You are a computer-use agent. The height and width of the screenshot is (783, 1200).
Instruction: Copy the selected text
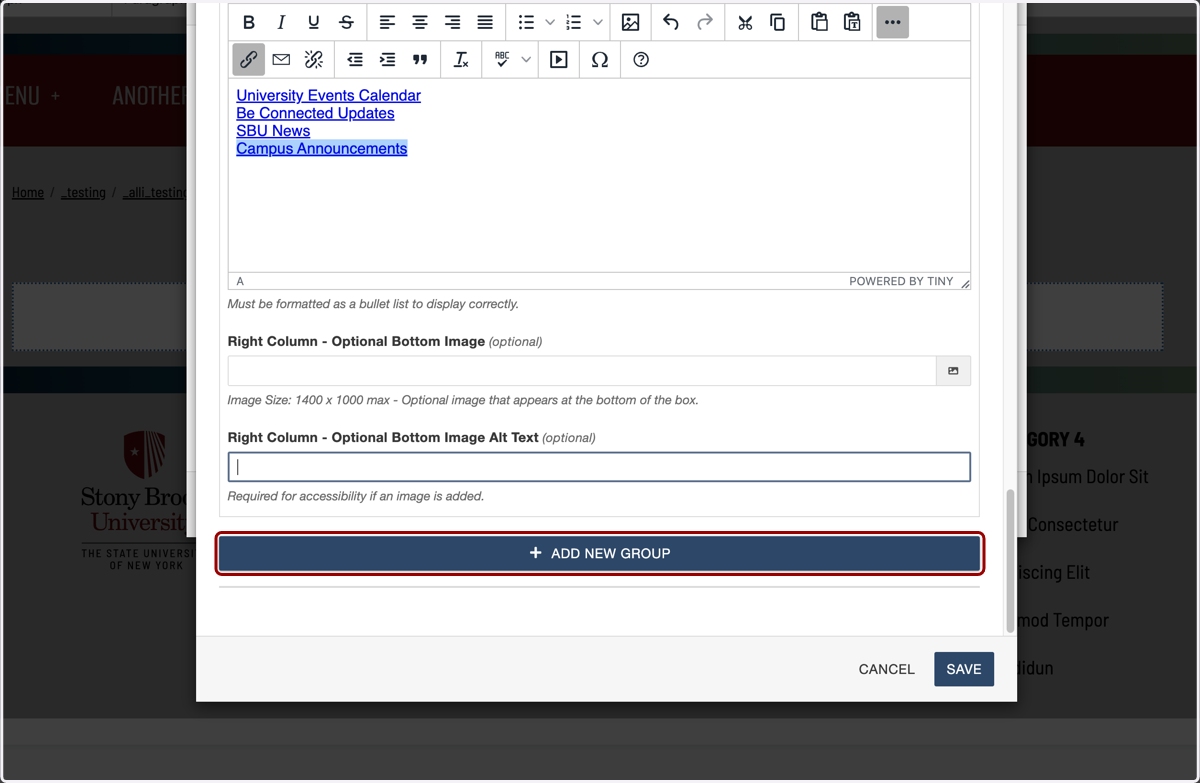(x=778, y=22)
